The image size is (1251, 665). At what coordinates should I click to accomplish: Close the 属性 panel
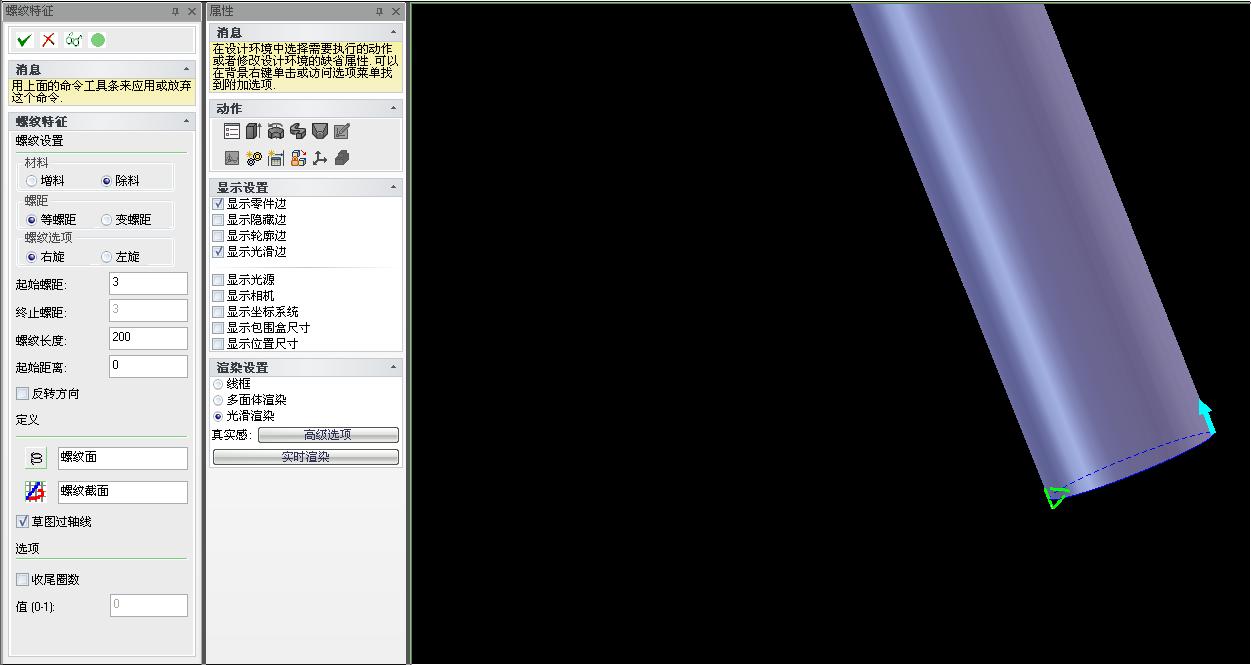click(396, 11)
